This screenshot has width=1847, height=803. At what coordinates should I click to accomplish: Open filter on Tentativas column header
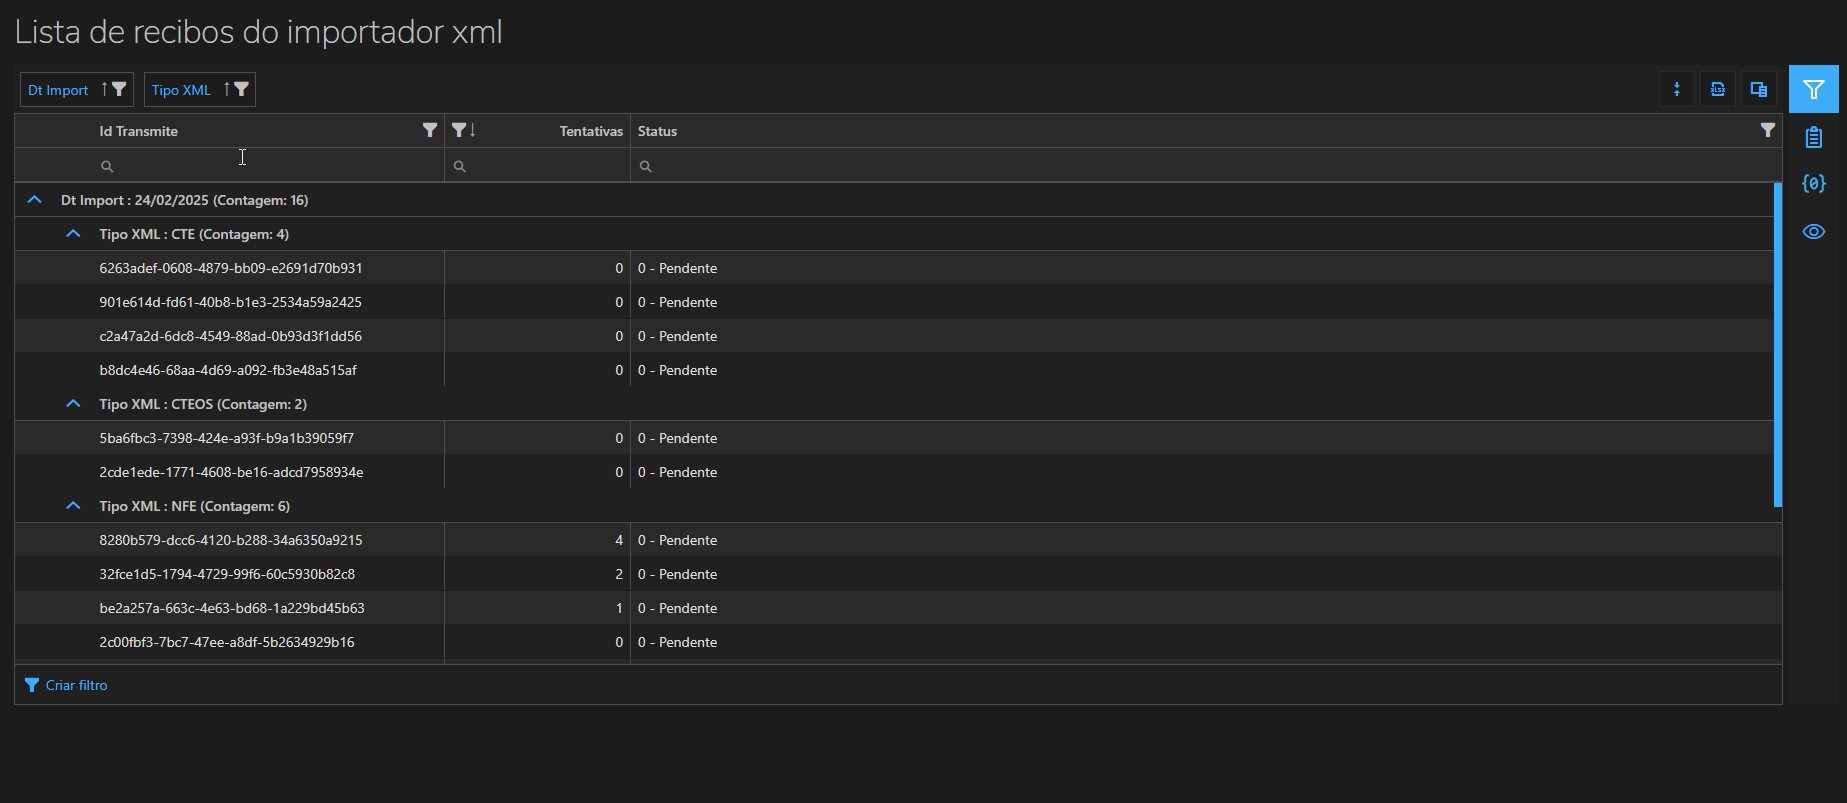(458, 130)
